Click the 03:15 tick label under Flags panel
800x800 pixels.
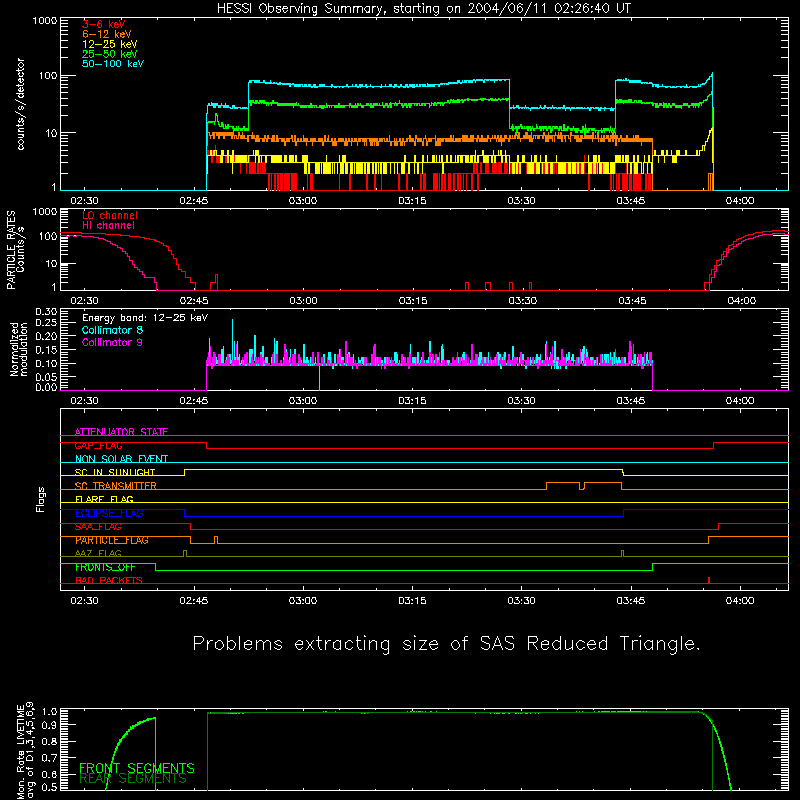(412, 601)
